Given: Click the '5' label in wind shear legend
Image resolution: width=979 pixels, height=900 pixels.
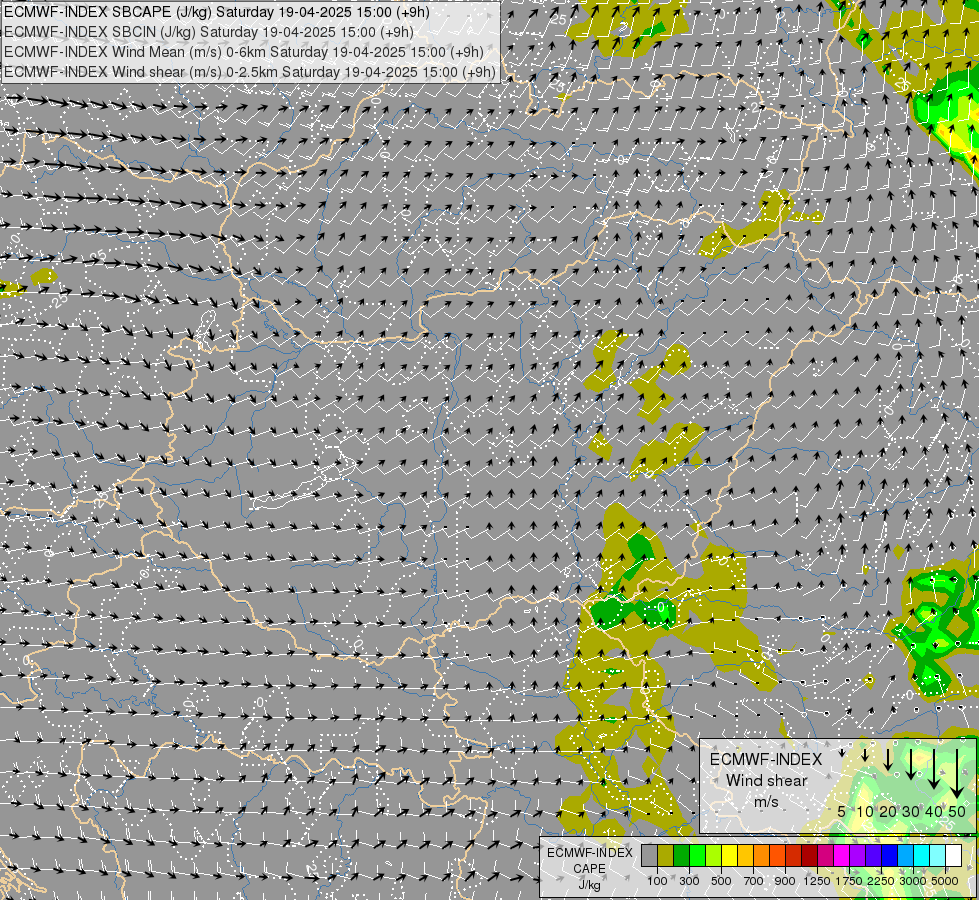Looking at the screenshot, I should click(x=841, y=811).
